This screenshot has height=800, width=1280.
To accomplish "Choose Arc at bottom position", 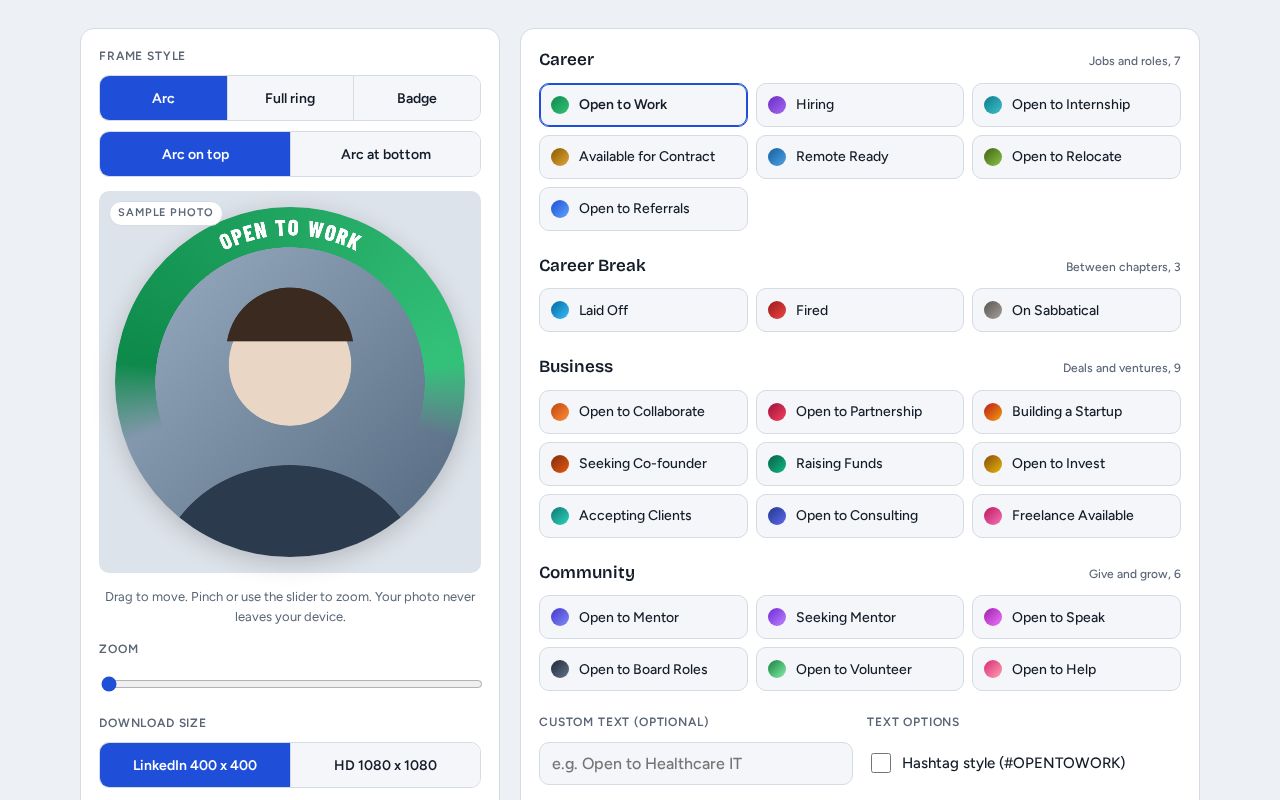I will [x=386, y=154].
